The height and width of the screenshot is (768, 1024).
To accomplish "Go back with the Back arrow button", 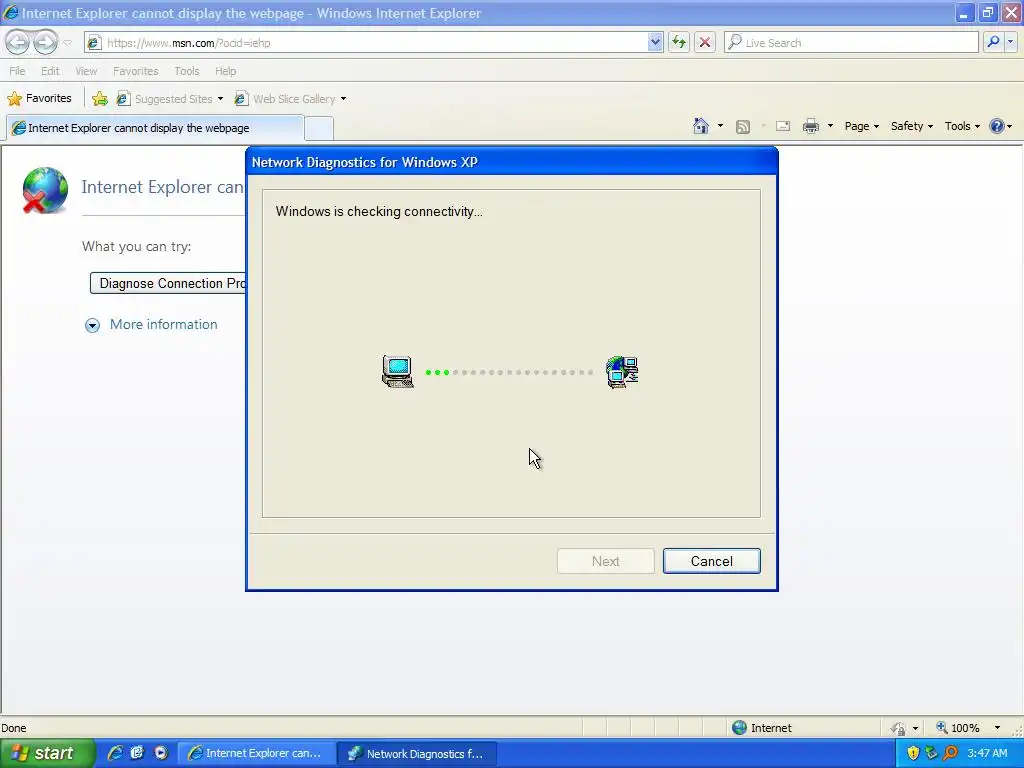I will [x=18, y=42].
